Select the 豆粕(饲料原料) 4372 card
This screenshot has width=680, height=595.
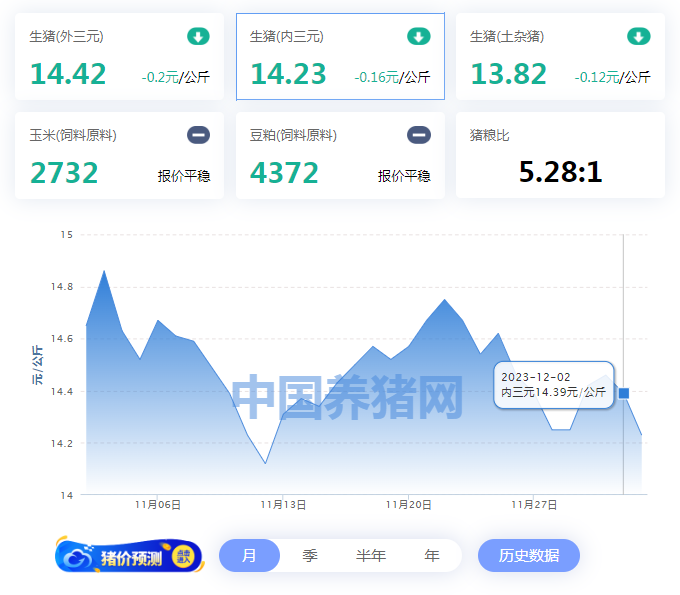tap(340, 155)
